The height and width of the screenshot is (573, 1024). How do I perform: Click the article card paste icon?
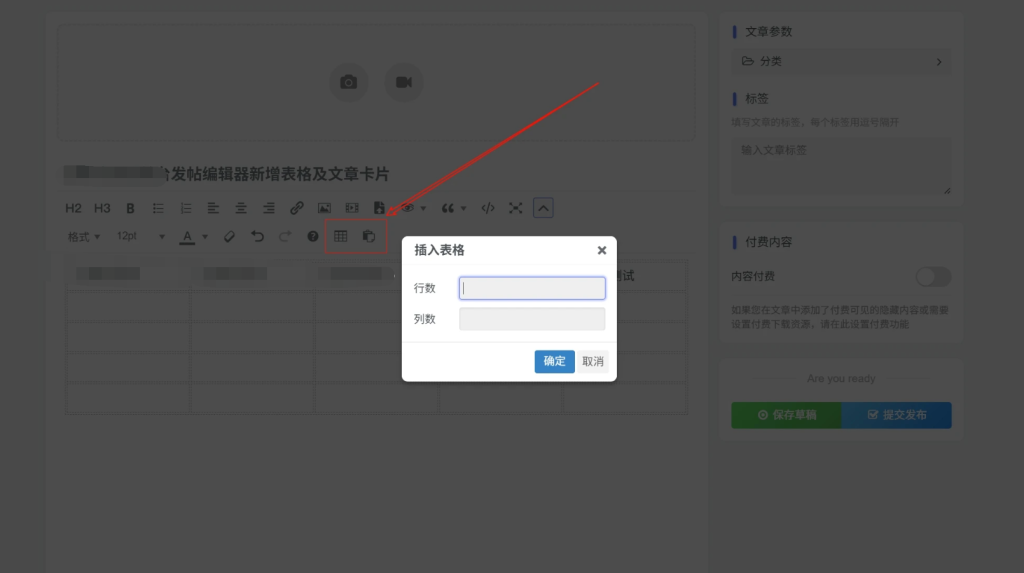point(369,237)
